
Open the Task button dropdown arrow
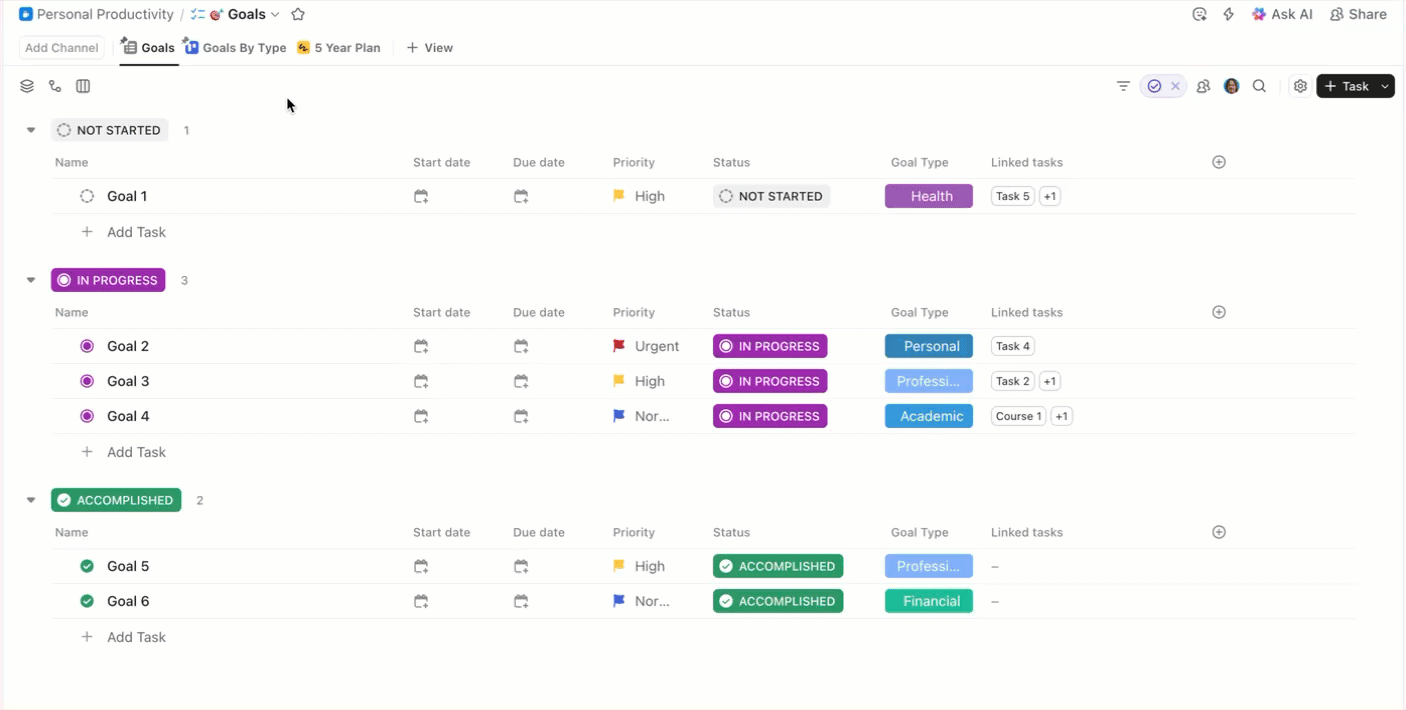(x=1385, y=87)
